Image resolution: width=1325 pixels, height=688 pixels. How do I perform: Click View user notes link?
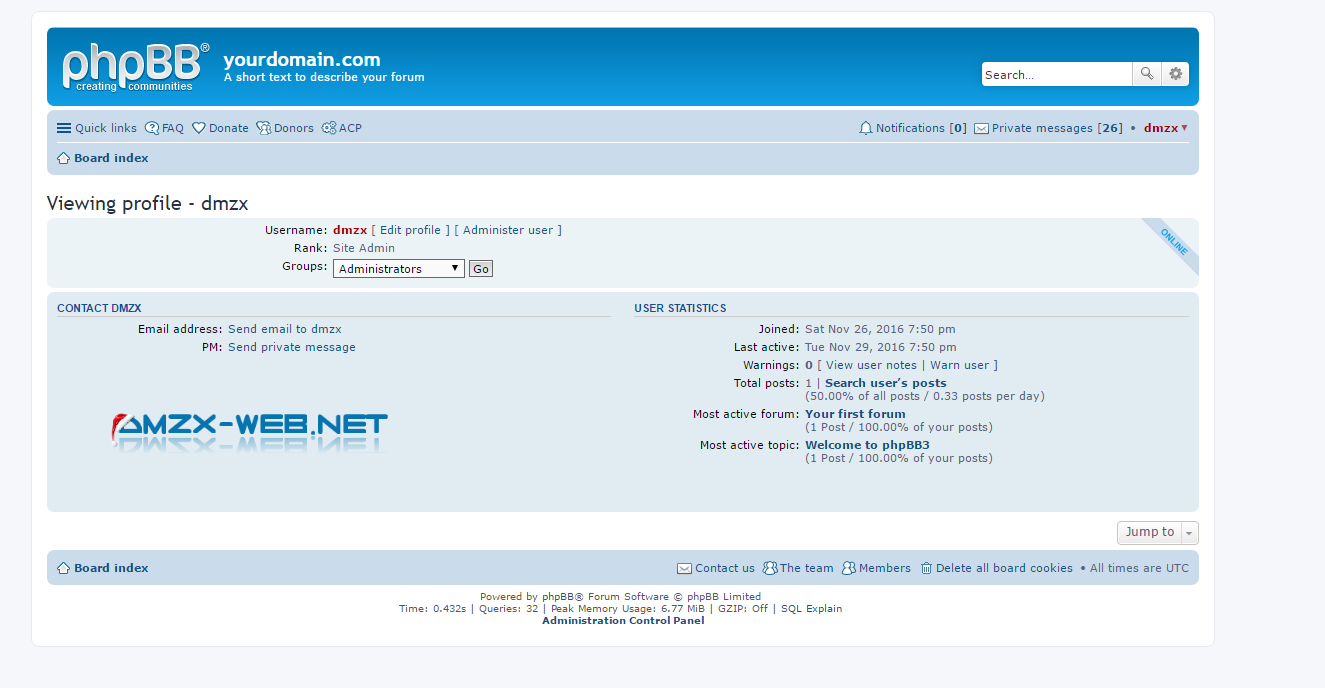point(871,365)
